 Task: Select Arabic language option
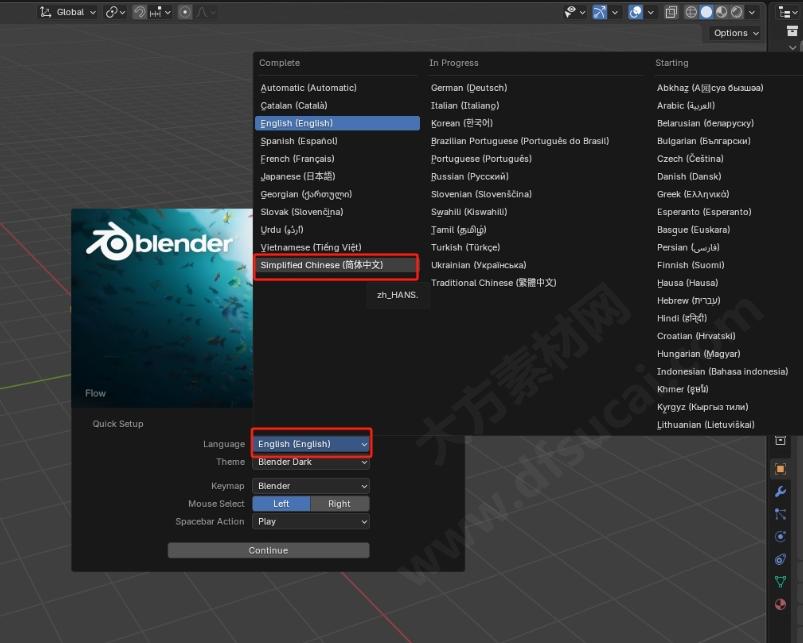727,105
